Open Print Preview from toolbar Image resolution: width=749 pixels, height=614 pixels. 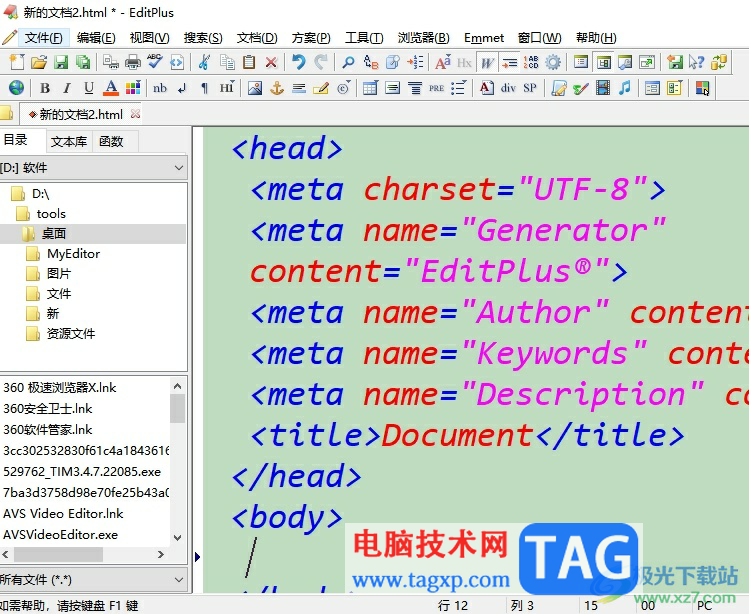tap(111, 62)
